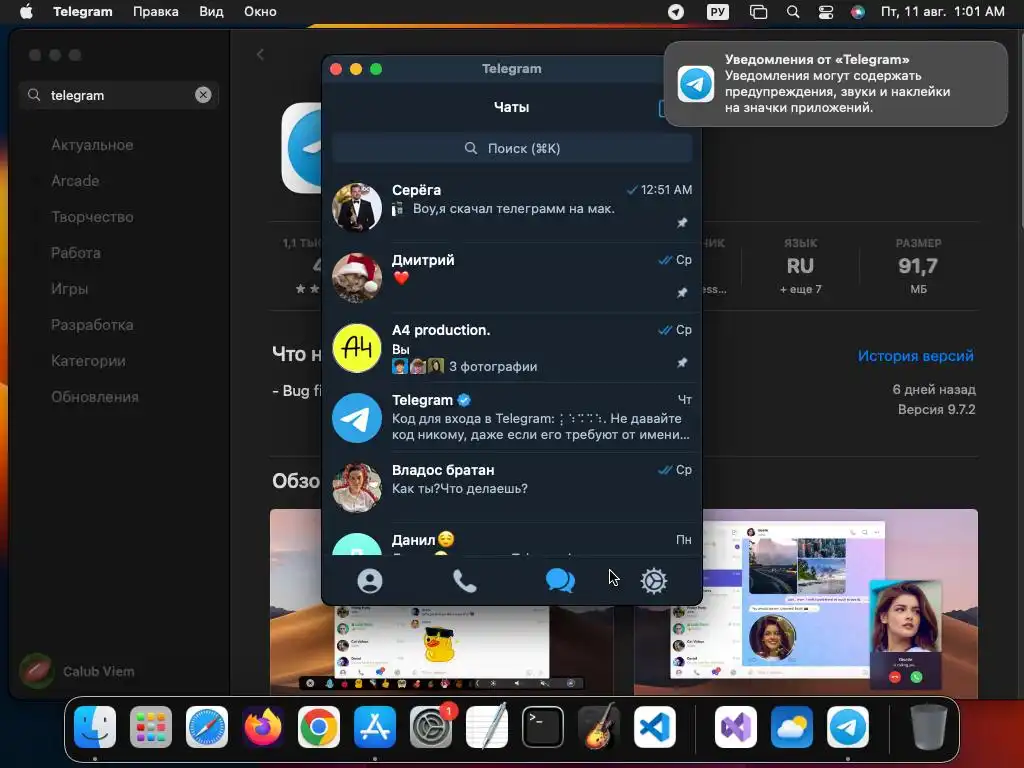Open Актуальное section in App Store sidebar

tap(92, 145)
